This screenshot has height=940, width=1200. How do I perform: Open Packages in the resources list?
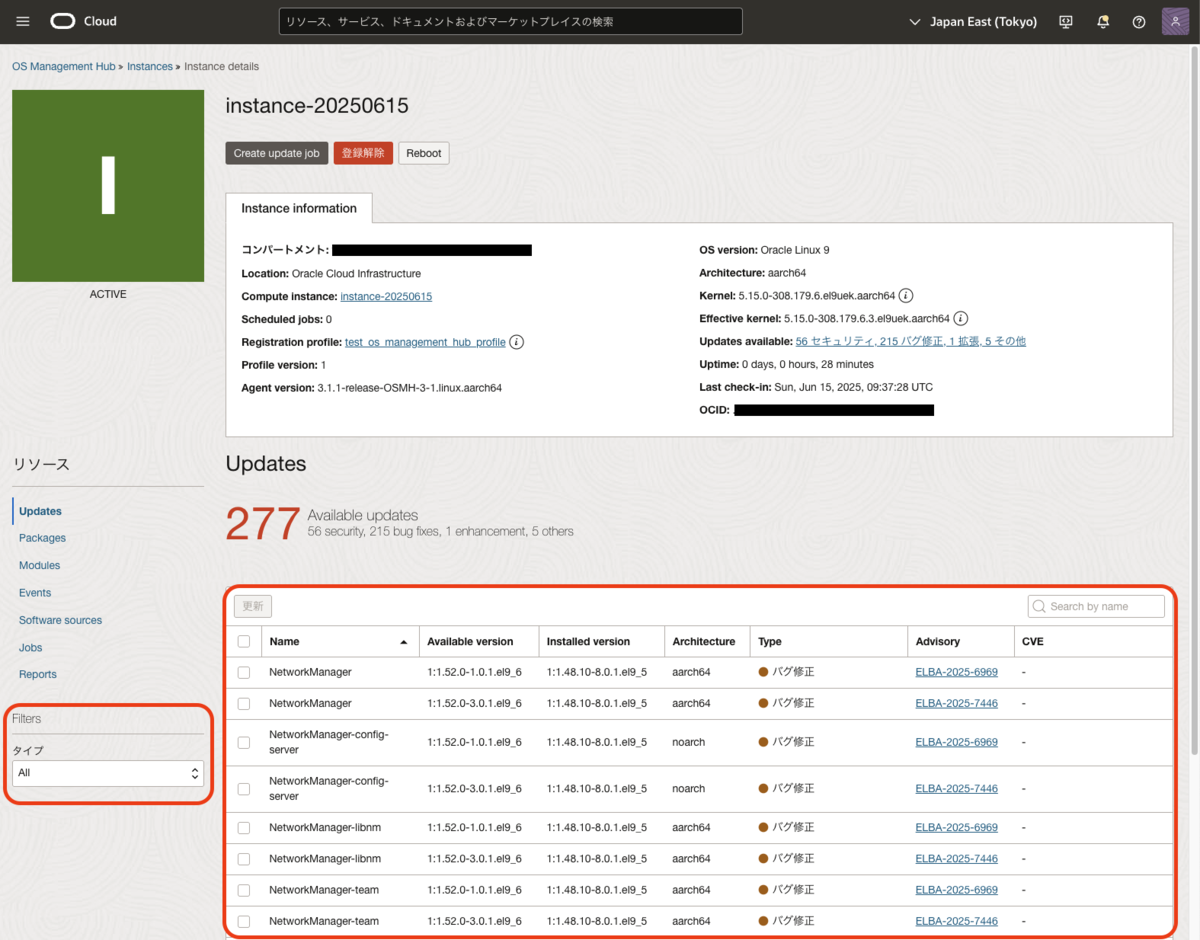click(x=42, y=538)
